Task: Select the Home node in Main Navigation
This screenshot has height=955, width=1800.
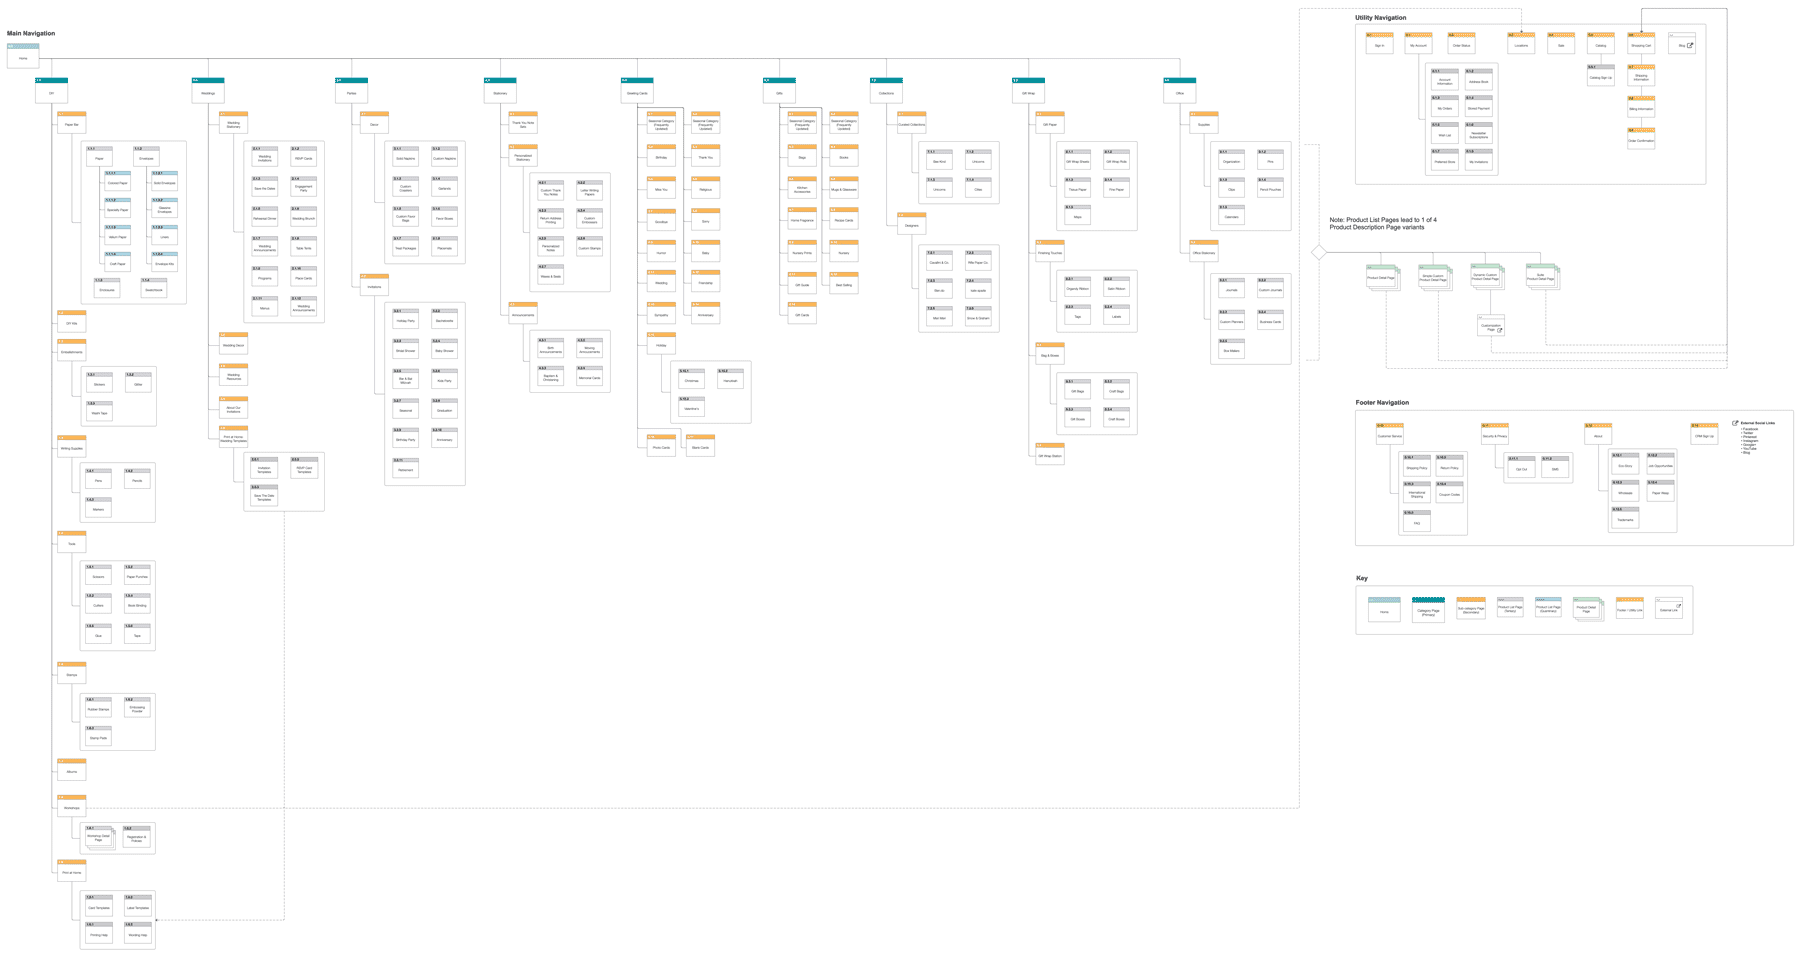Action: [23, 56]
